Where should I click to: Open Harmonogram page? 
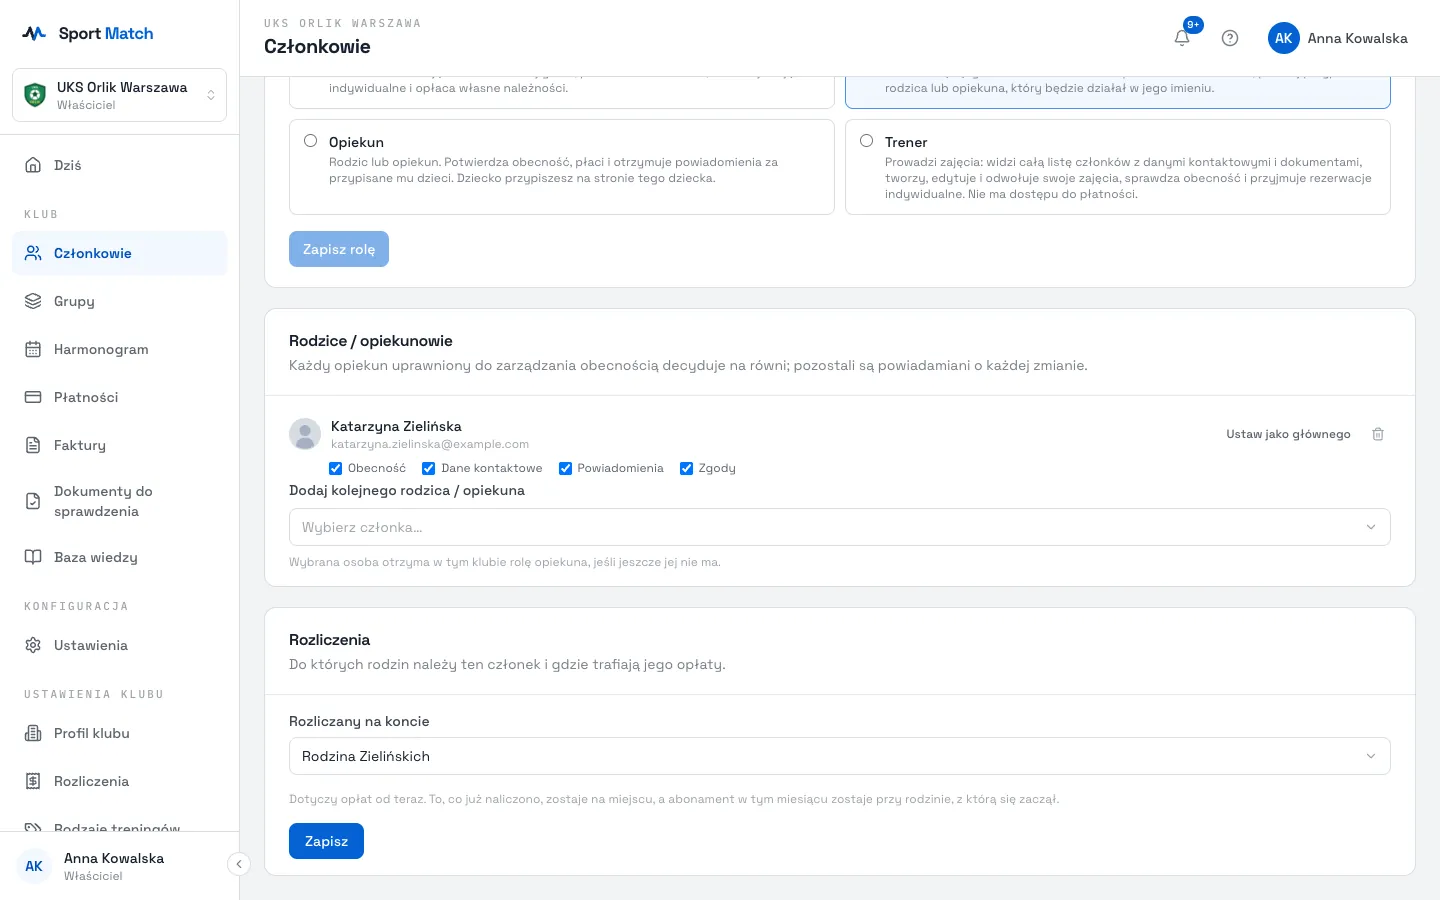coord(120,349)
